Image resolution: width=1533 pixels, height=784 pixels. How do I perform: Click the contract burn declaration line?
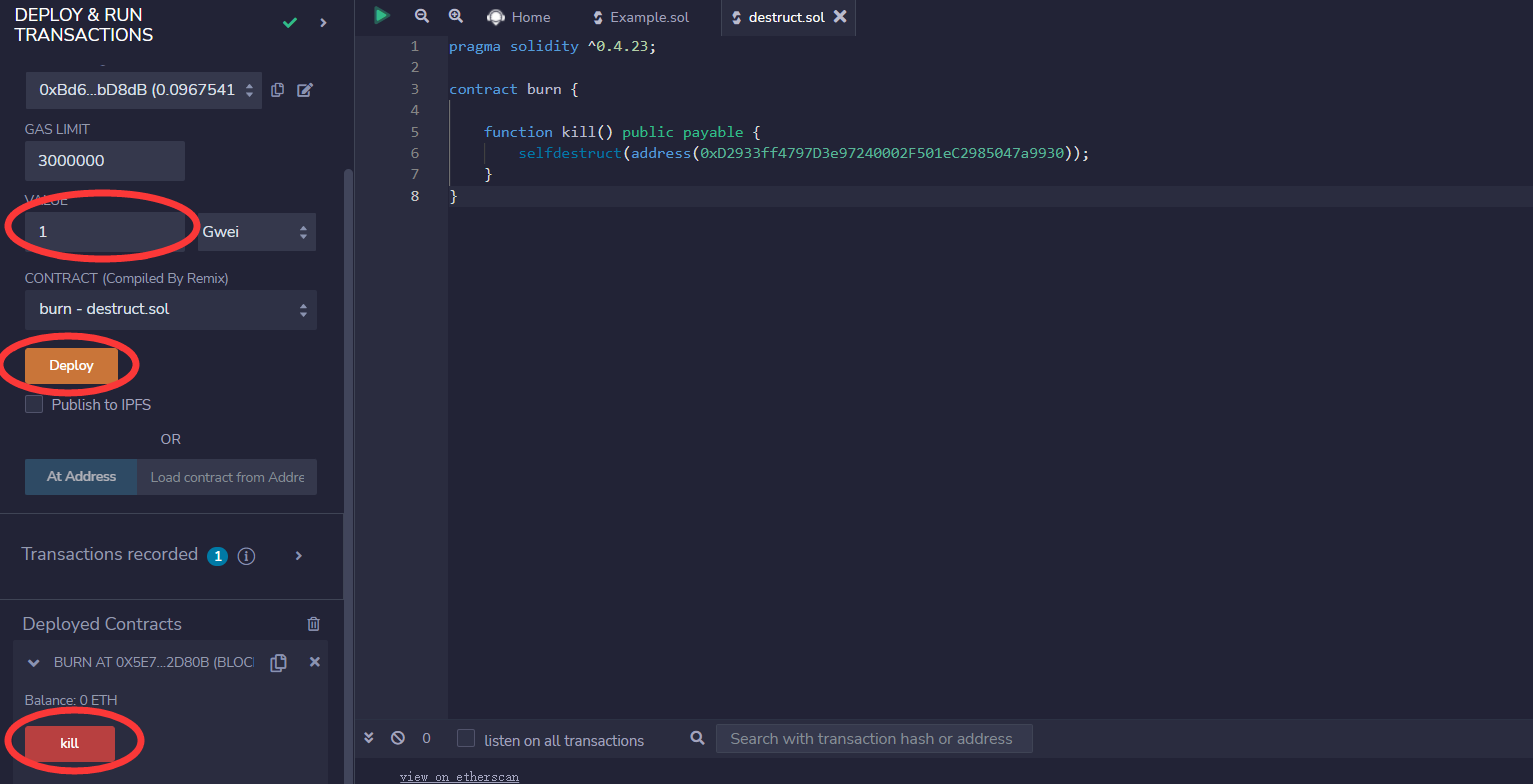click(x=514, y=89)
